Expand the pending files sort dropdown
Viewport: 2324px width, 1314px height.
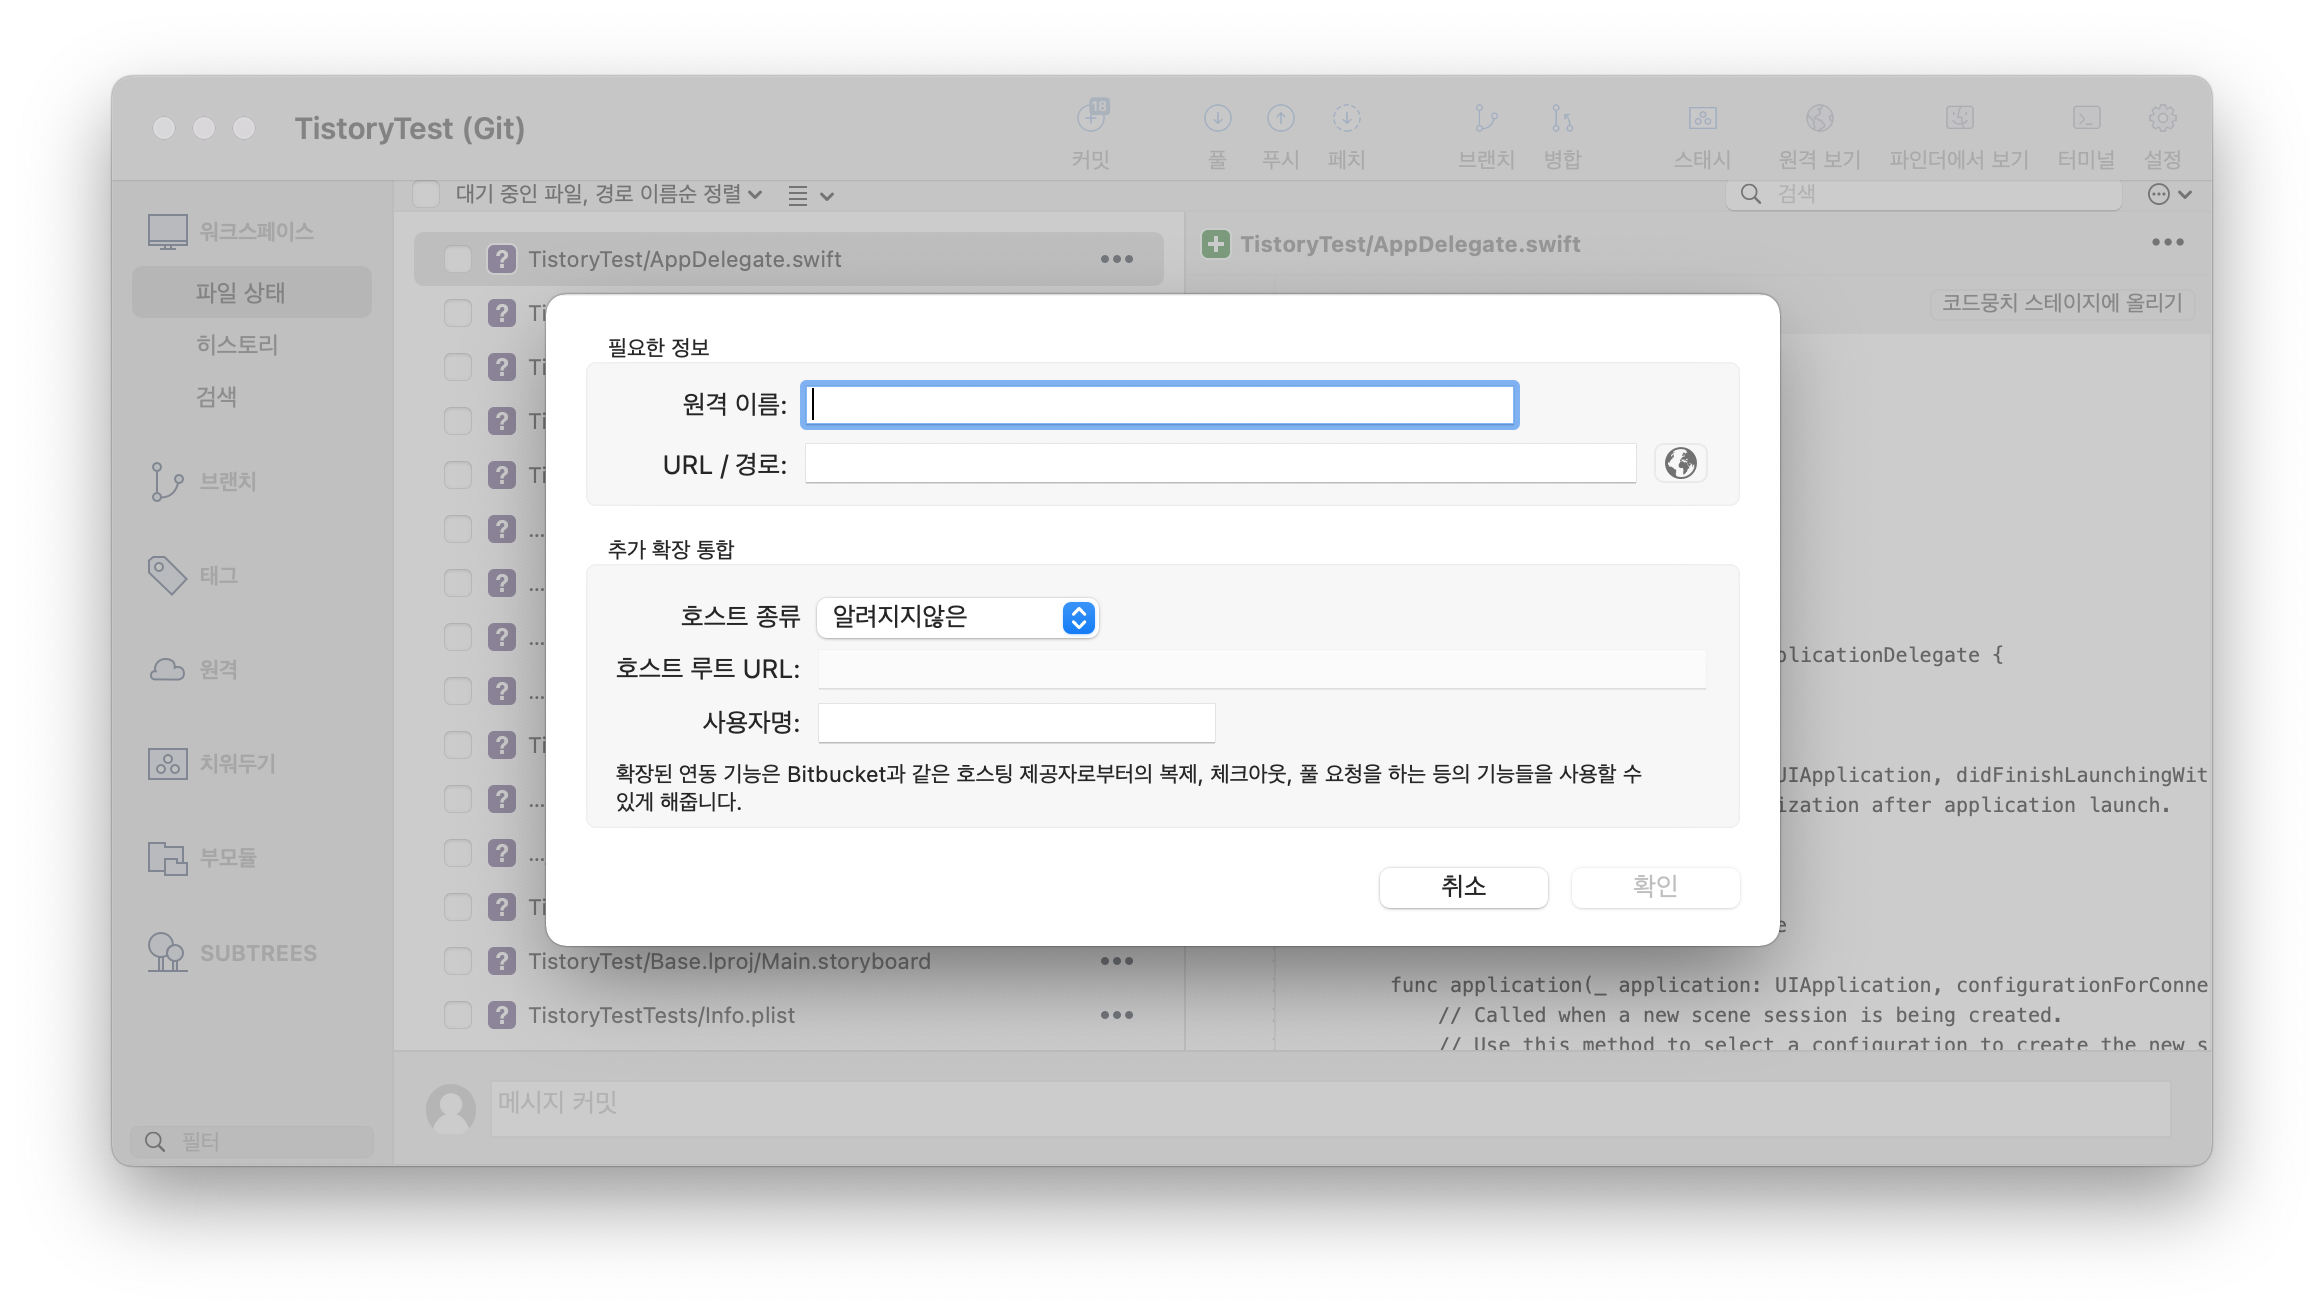pos(609,194)
